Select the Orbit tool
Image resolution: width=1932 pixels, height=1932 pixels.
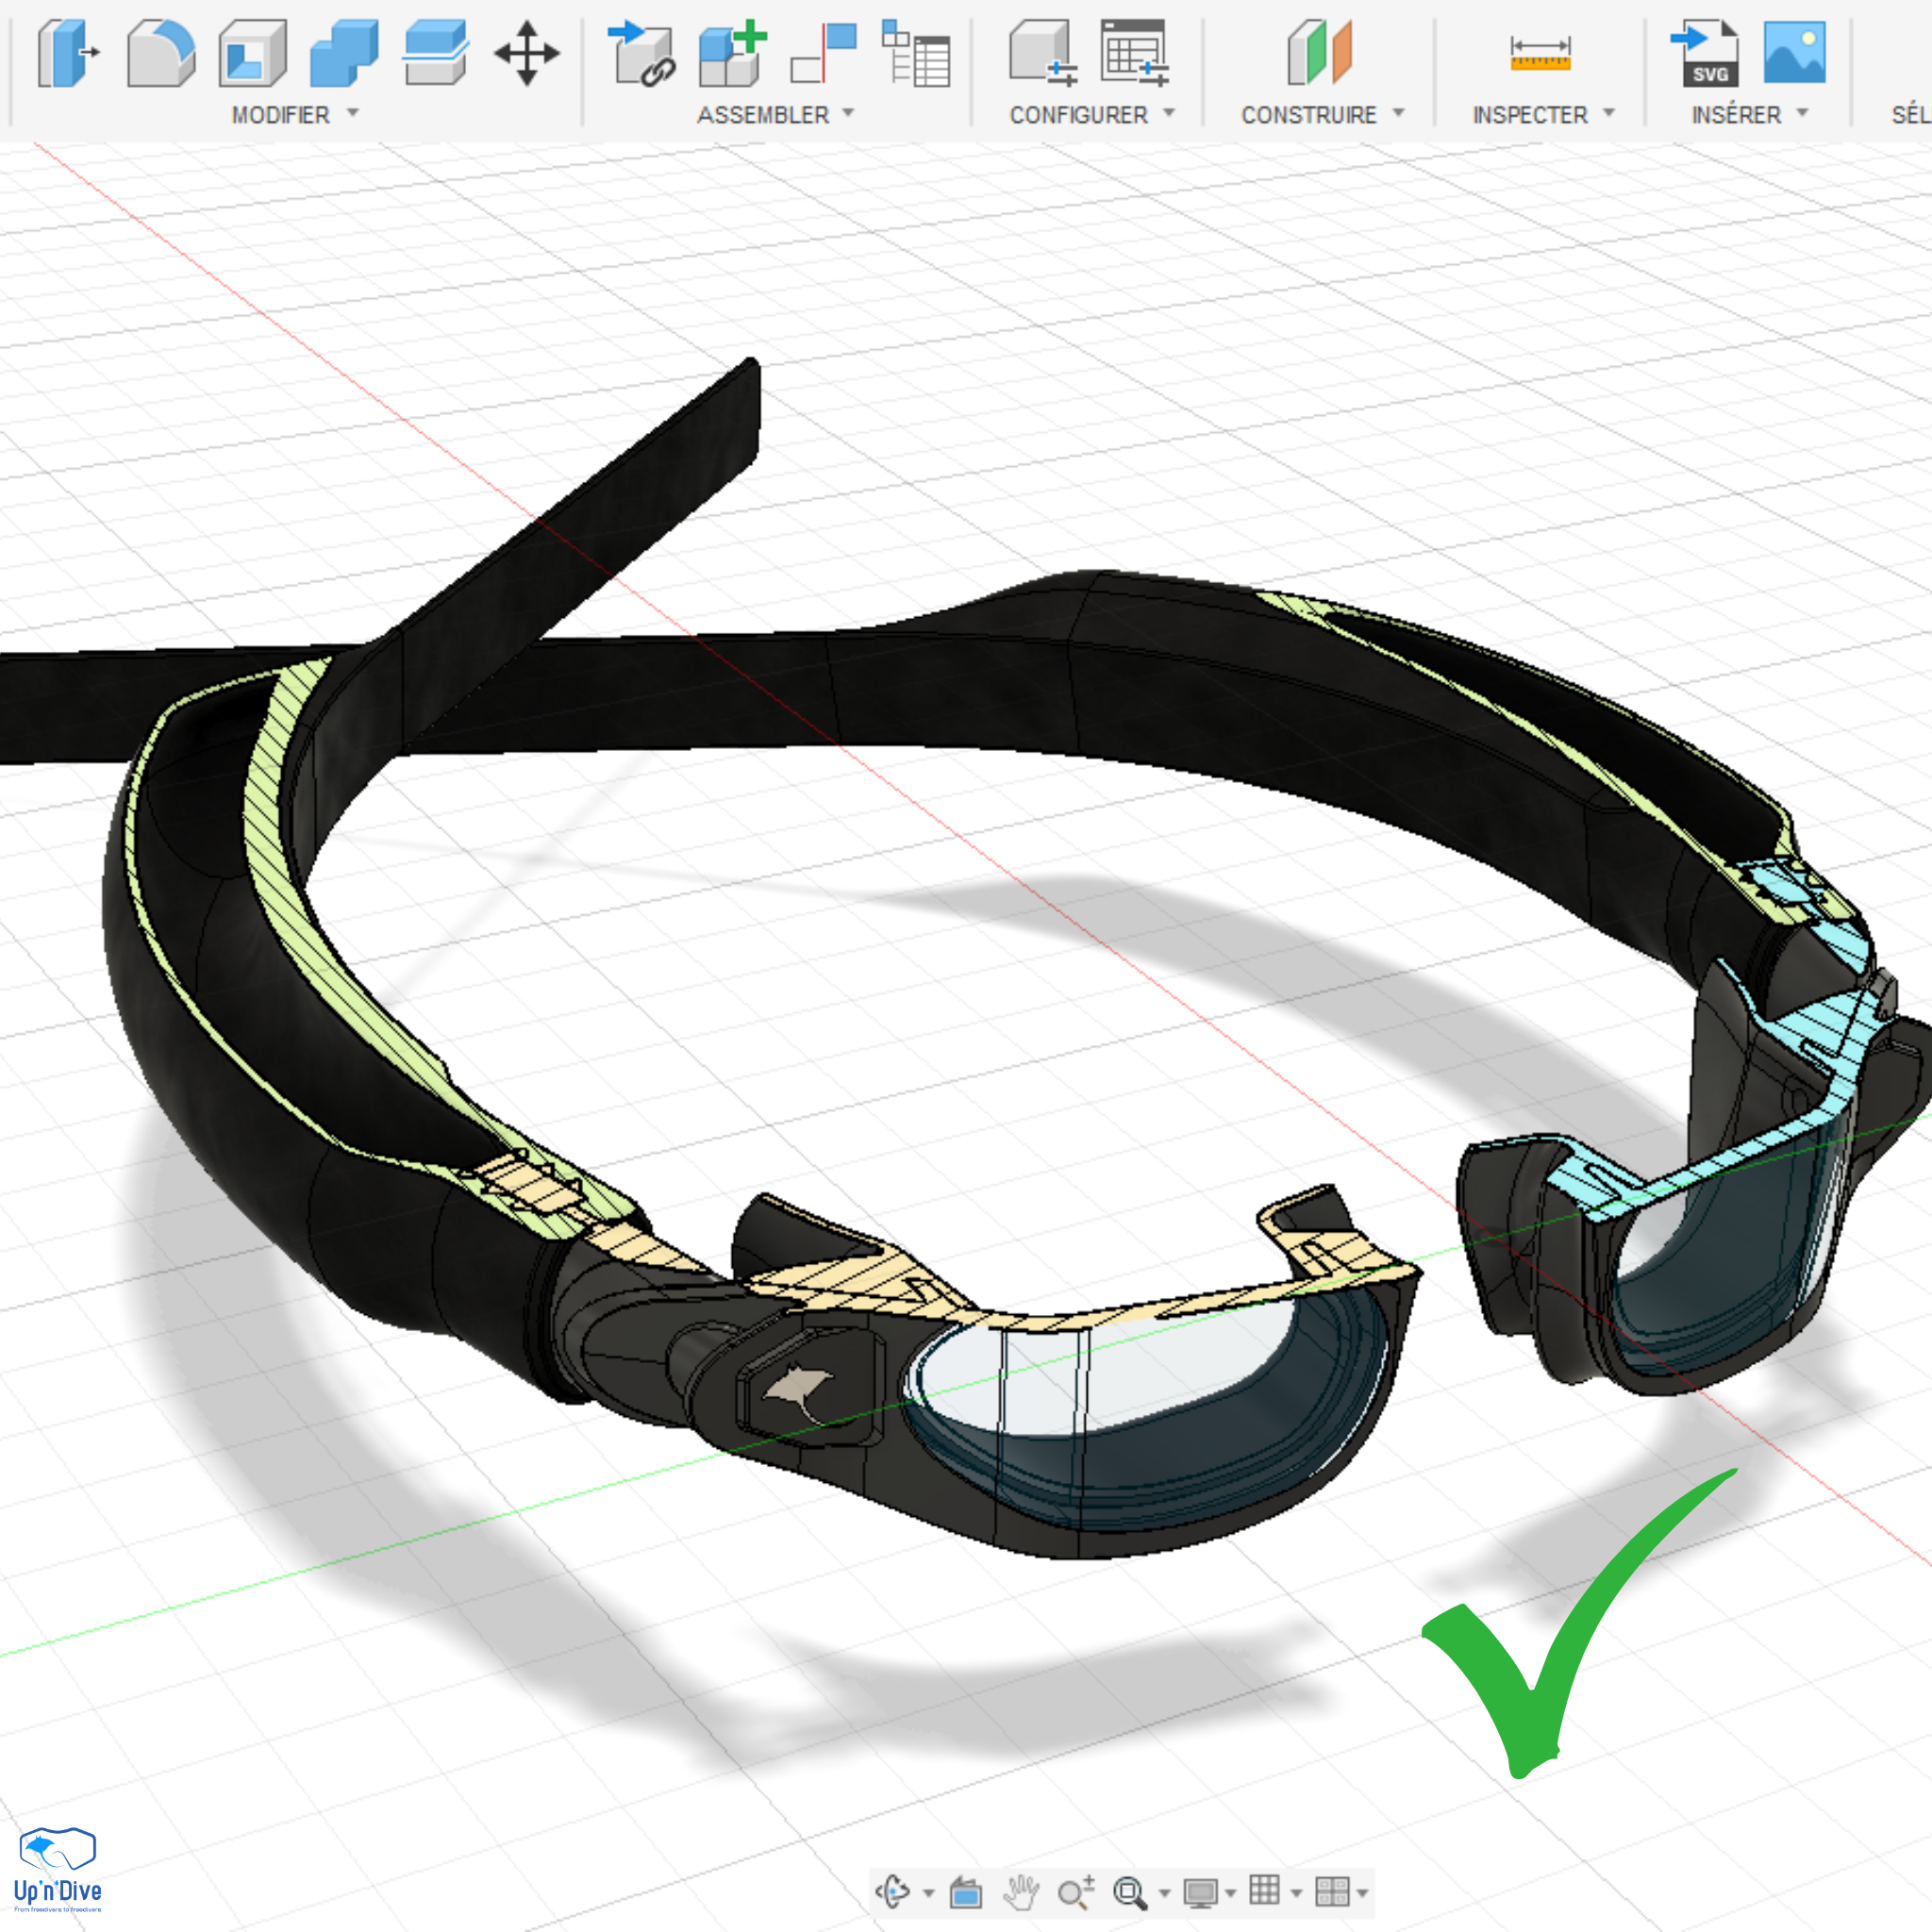[896, 1892]
